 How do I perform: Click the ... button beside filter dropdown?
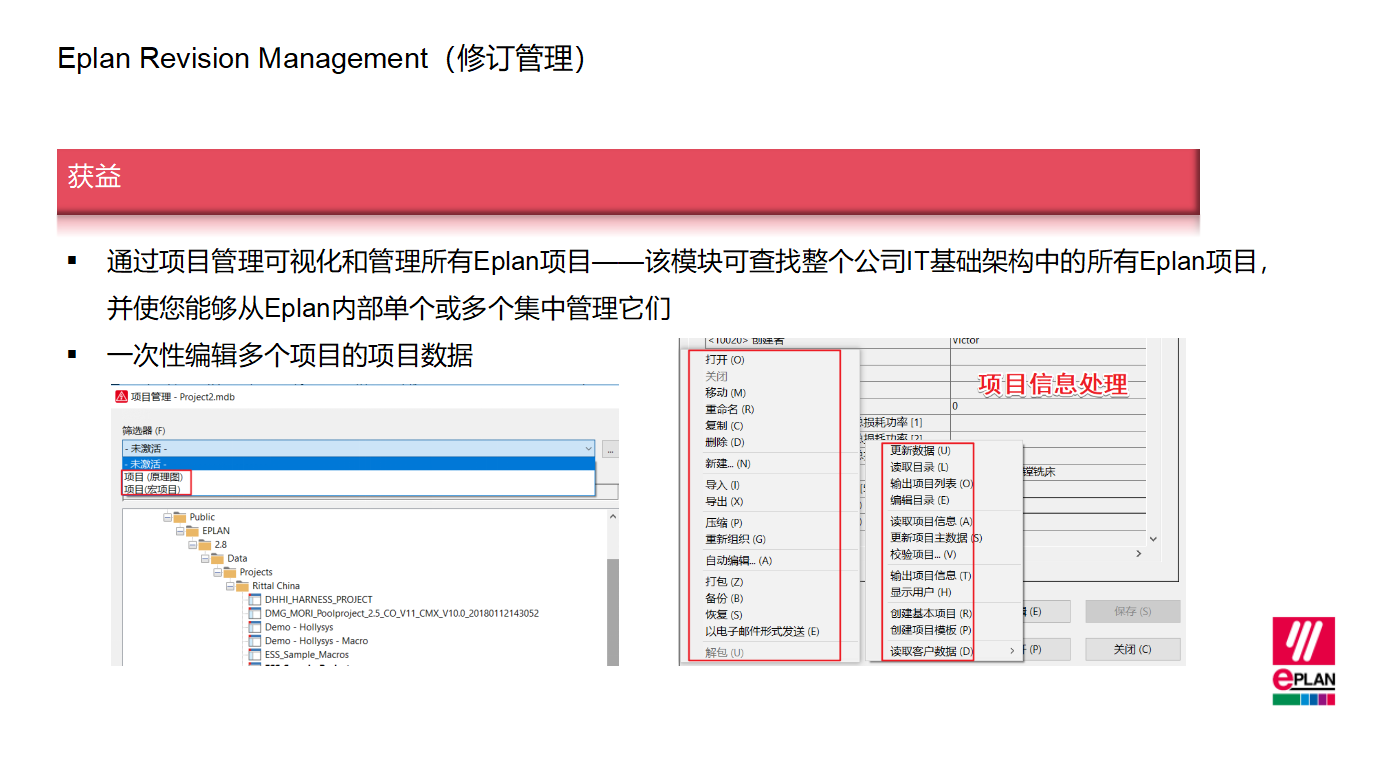[610, 449]
